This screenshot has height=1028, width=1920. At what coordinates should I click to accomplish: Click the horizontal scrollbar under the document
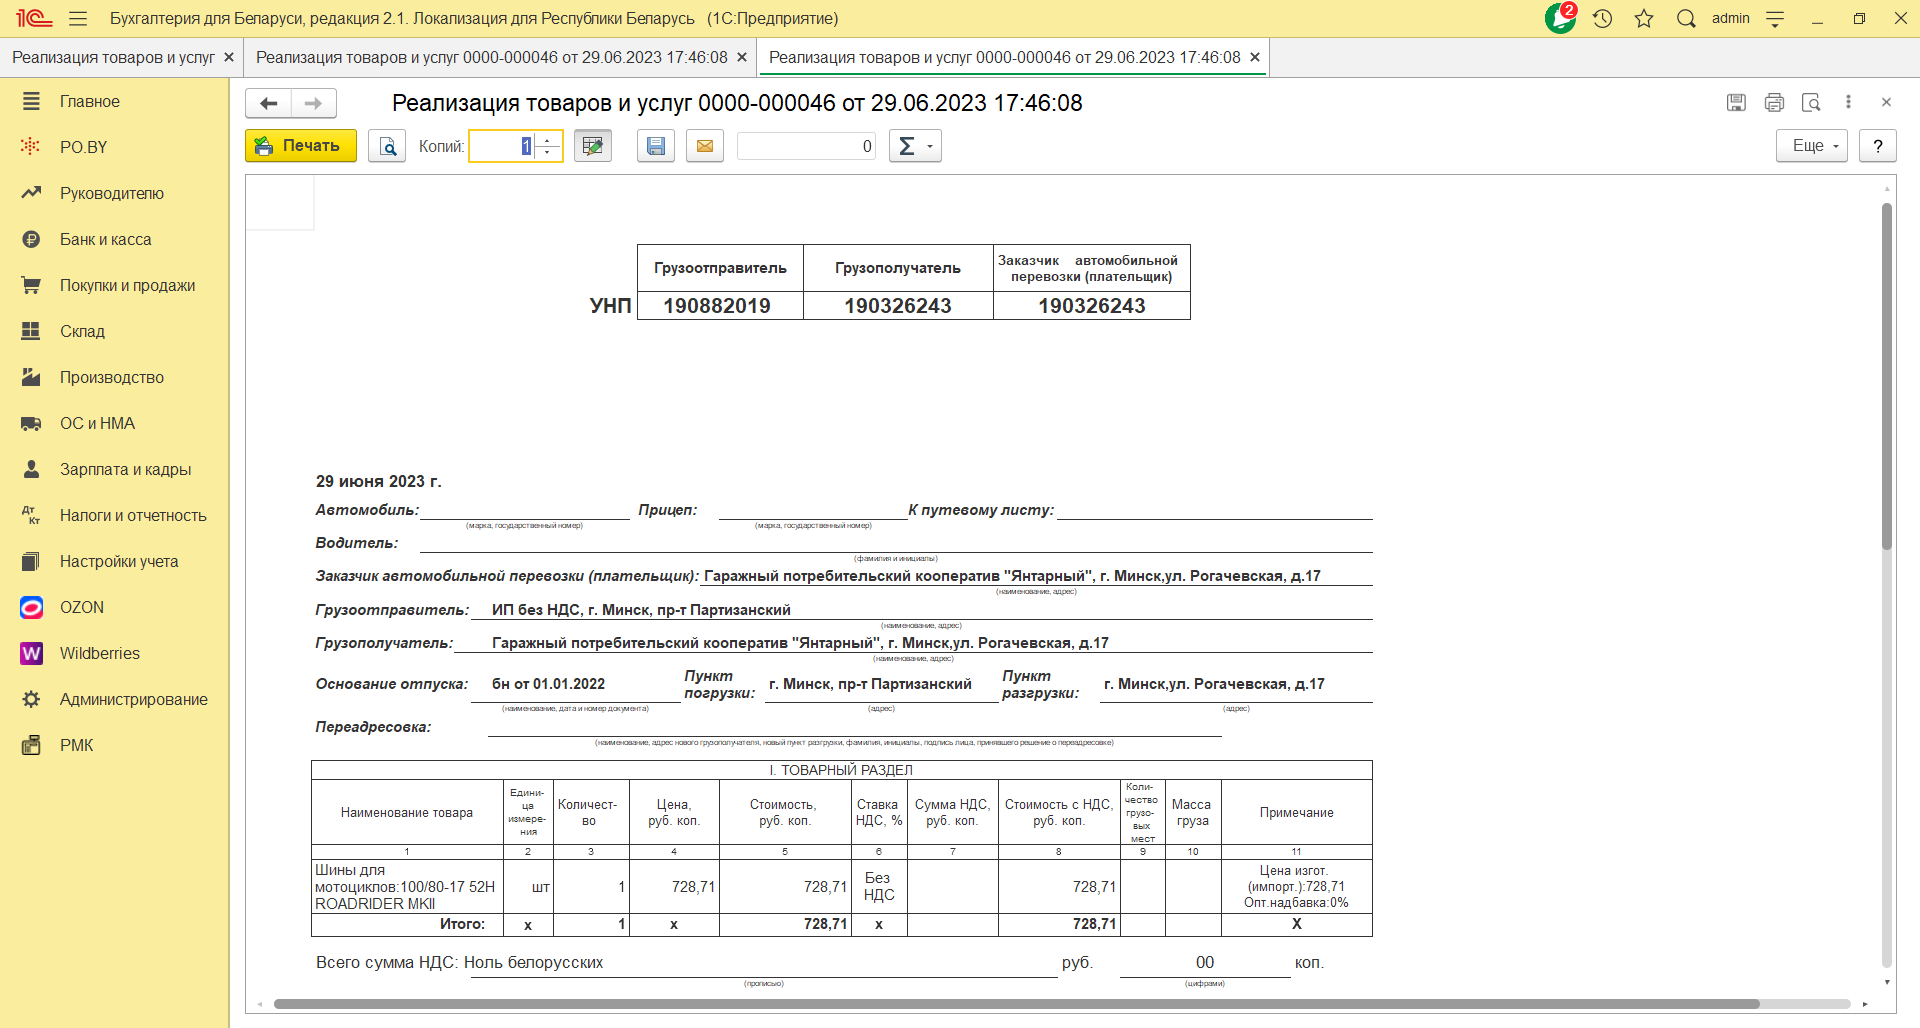1015,1004
